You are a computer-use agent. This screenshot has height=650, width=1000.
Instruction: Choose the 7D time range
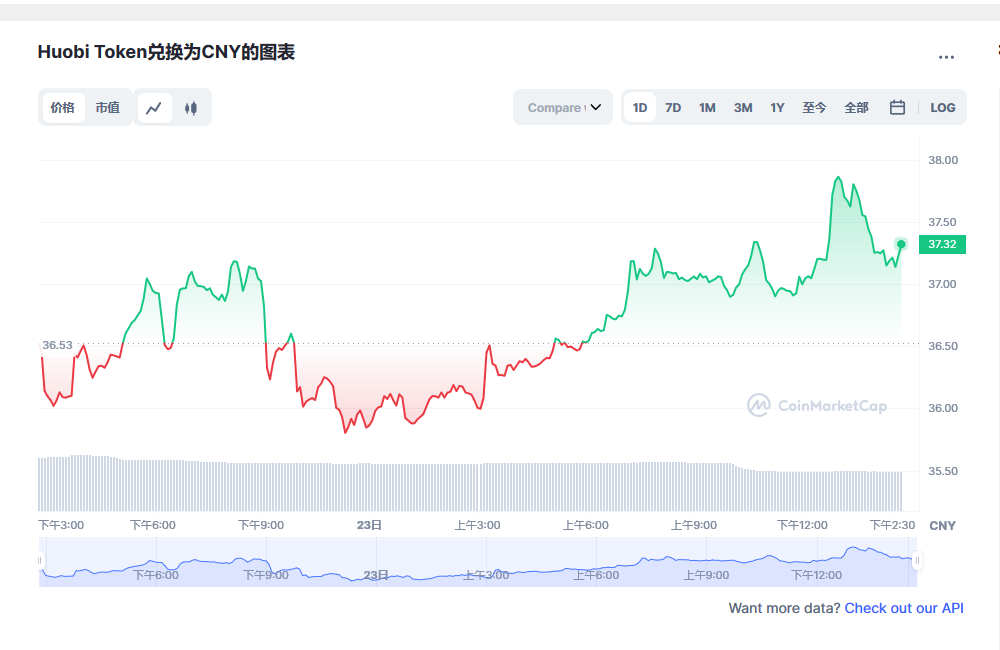pyautogui.click(x=673, y=107)
